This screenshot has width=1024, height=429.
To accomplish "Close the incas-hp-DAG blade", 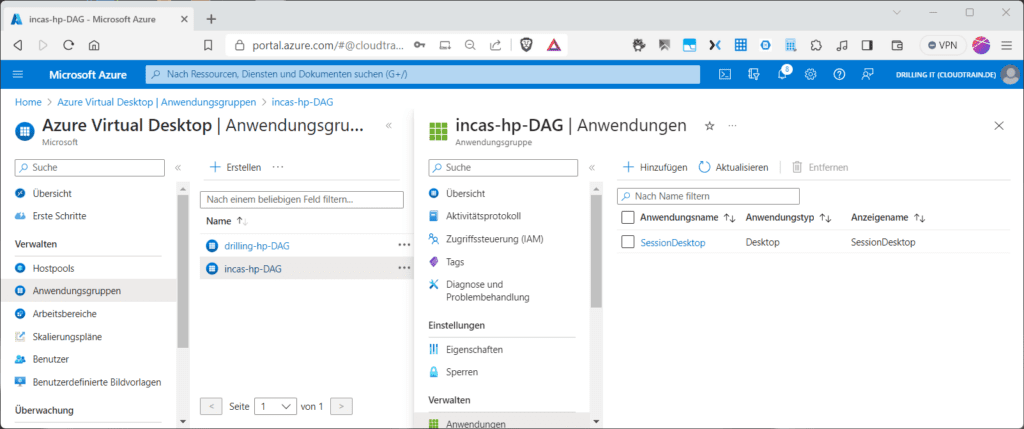I will [999, 126].
